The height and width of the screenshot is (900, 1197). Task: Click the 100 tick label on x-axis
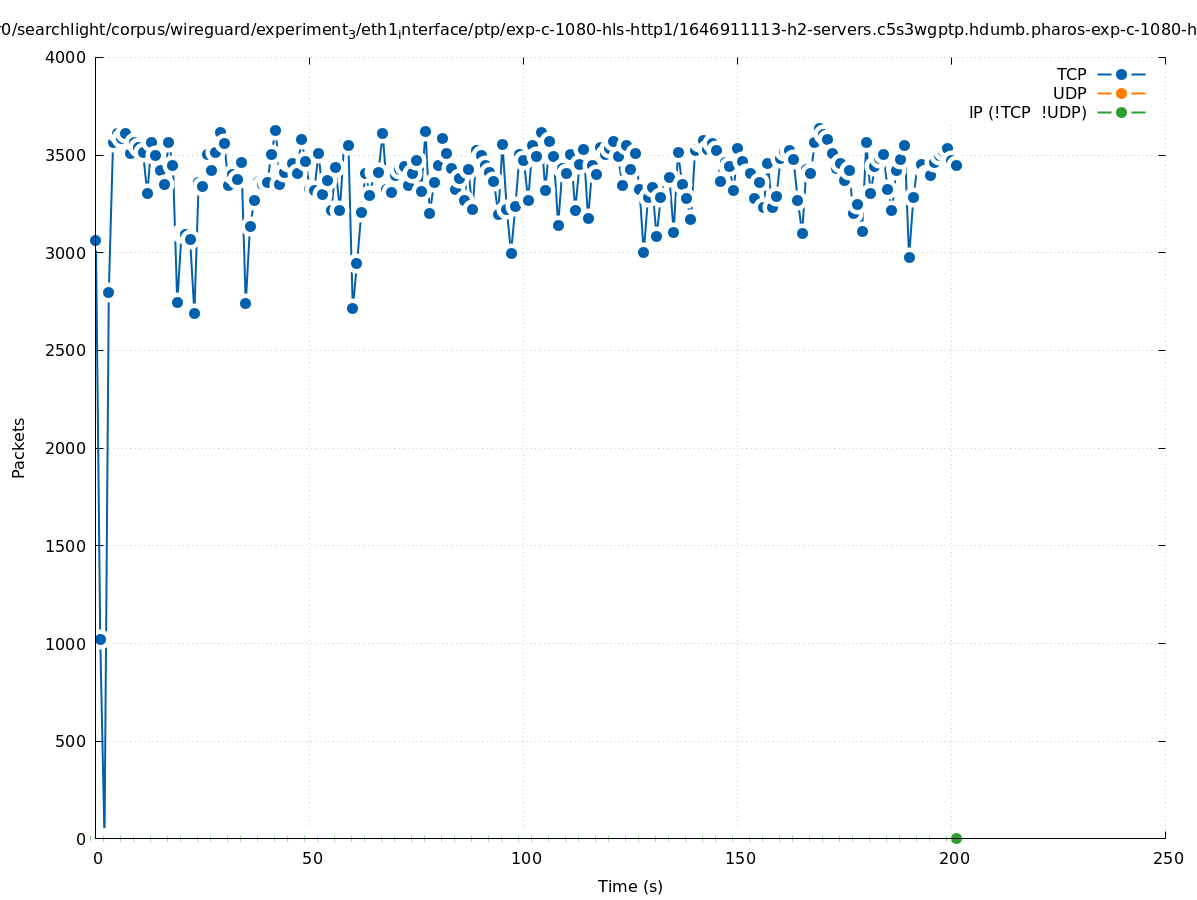(x=524, y=858)
